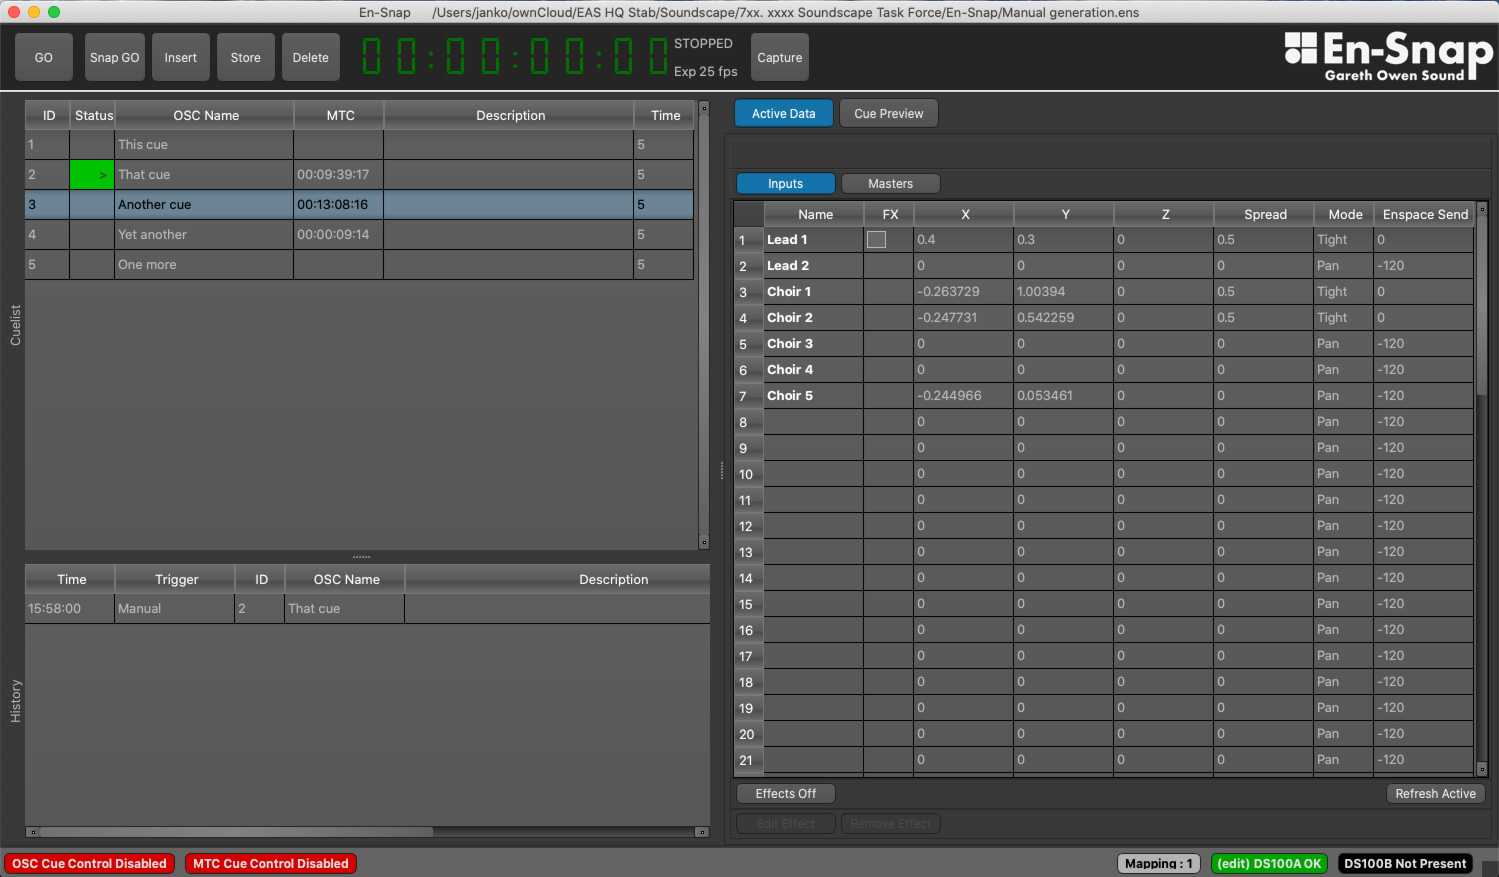Toggle the FX checkbox for Lead 1
Screen dimensions: 1499x877
(876, 239)
